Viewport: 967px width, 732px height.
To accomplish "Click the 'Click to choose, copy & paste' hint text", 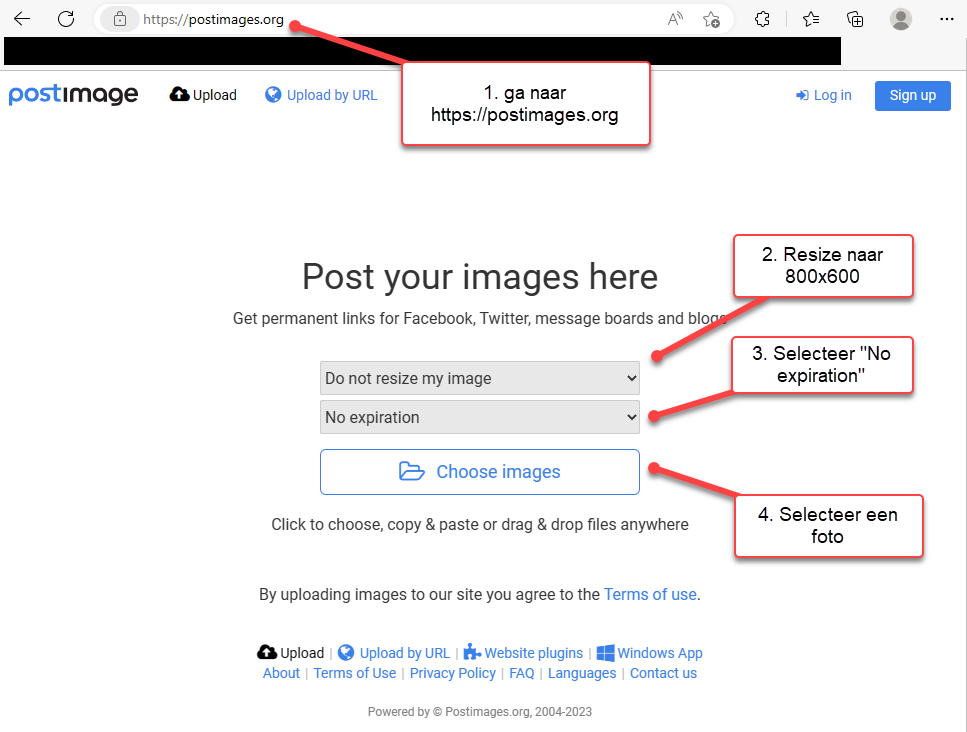I will [x=480, y=525].
